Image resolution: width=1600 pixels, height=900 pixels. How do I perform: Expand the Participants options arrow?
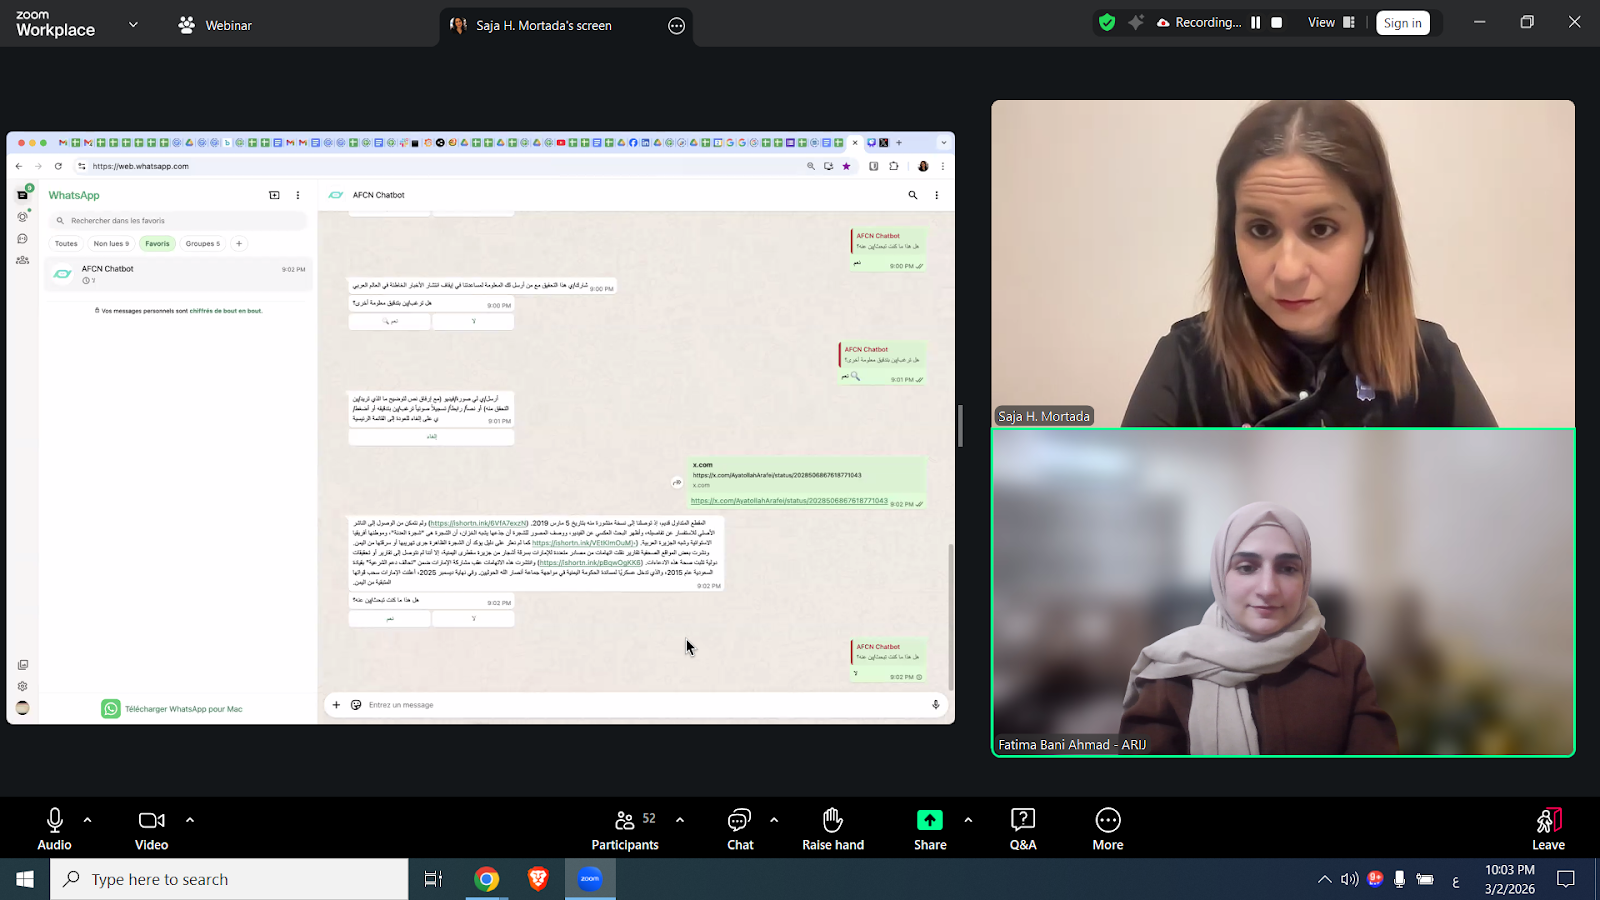pyautogui.click(x=680, y=820)
